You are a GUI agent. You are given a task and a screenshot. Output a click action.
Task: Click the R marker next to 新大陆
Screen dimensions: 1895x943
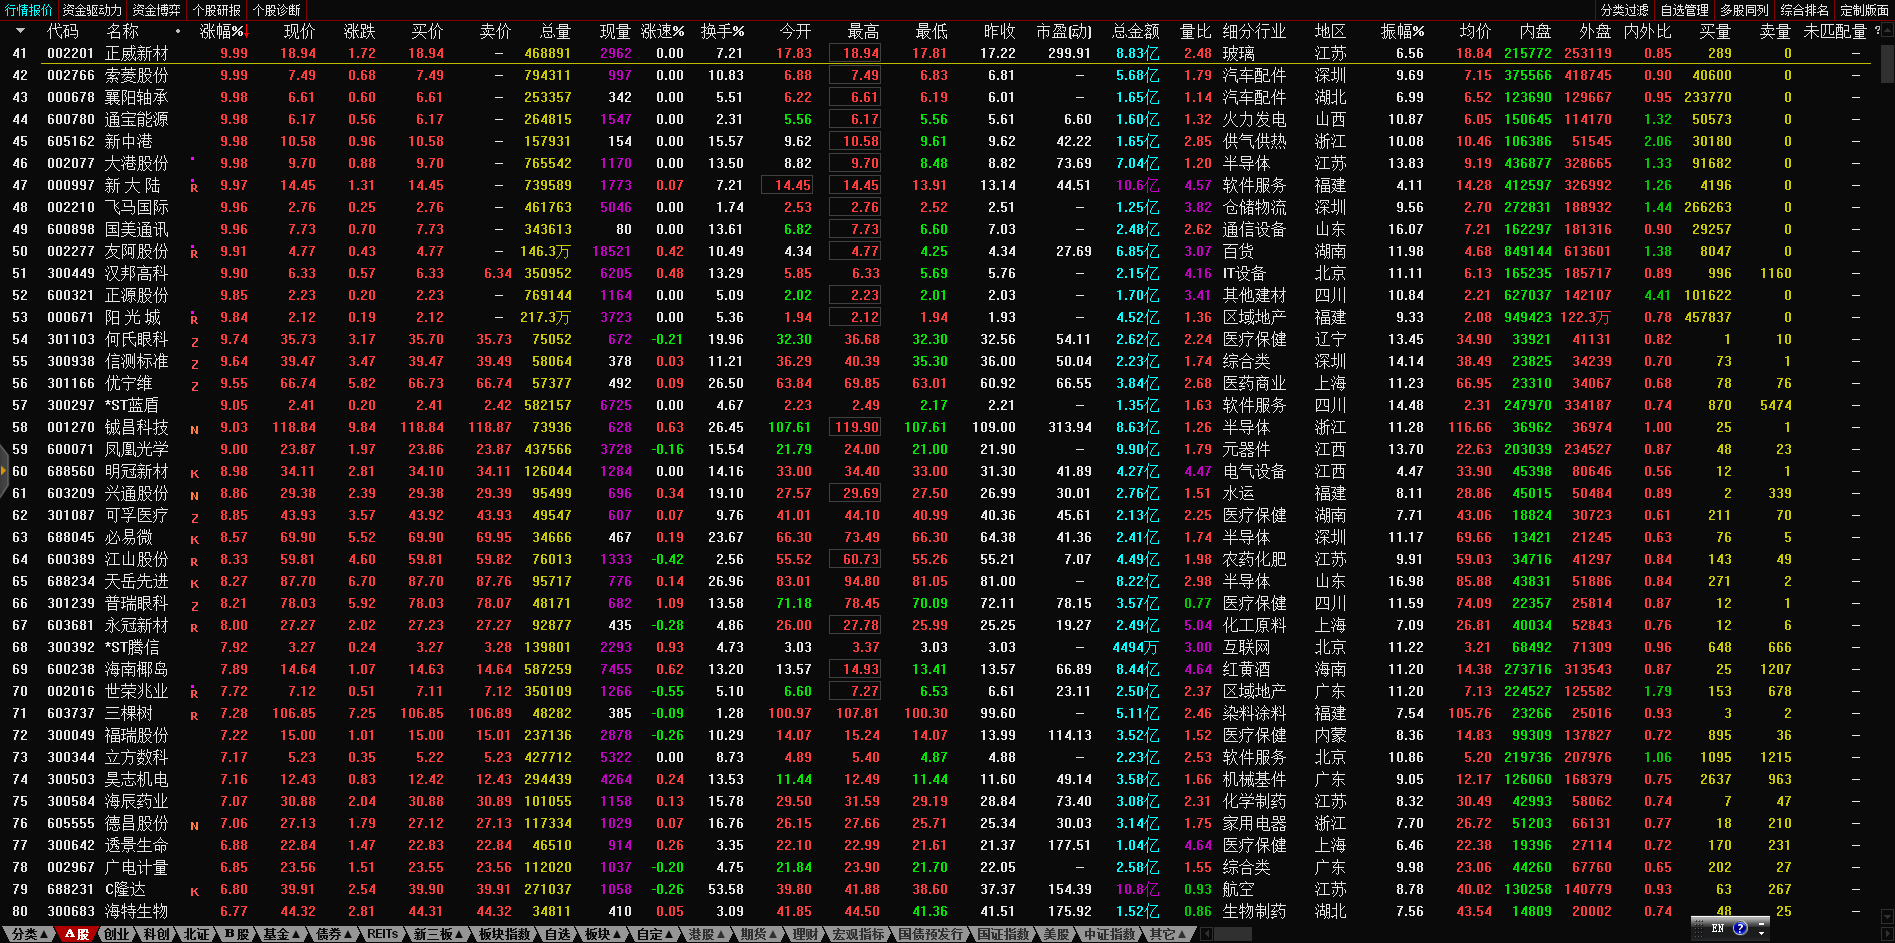click(194, 187)
